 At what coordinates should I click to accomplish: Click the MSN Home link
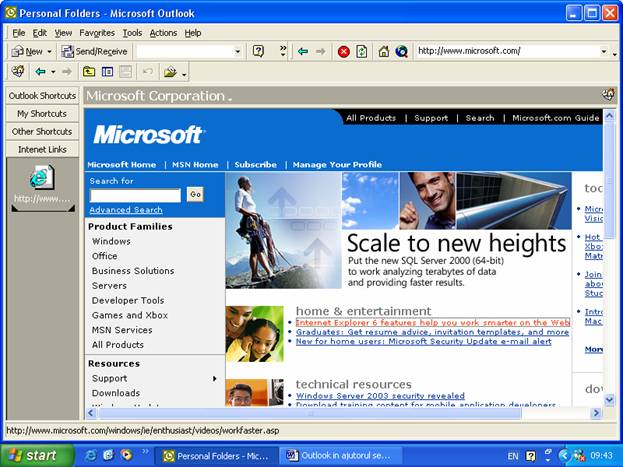coord(195,165)
